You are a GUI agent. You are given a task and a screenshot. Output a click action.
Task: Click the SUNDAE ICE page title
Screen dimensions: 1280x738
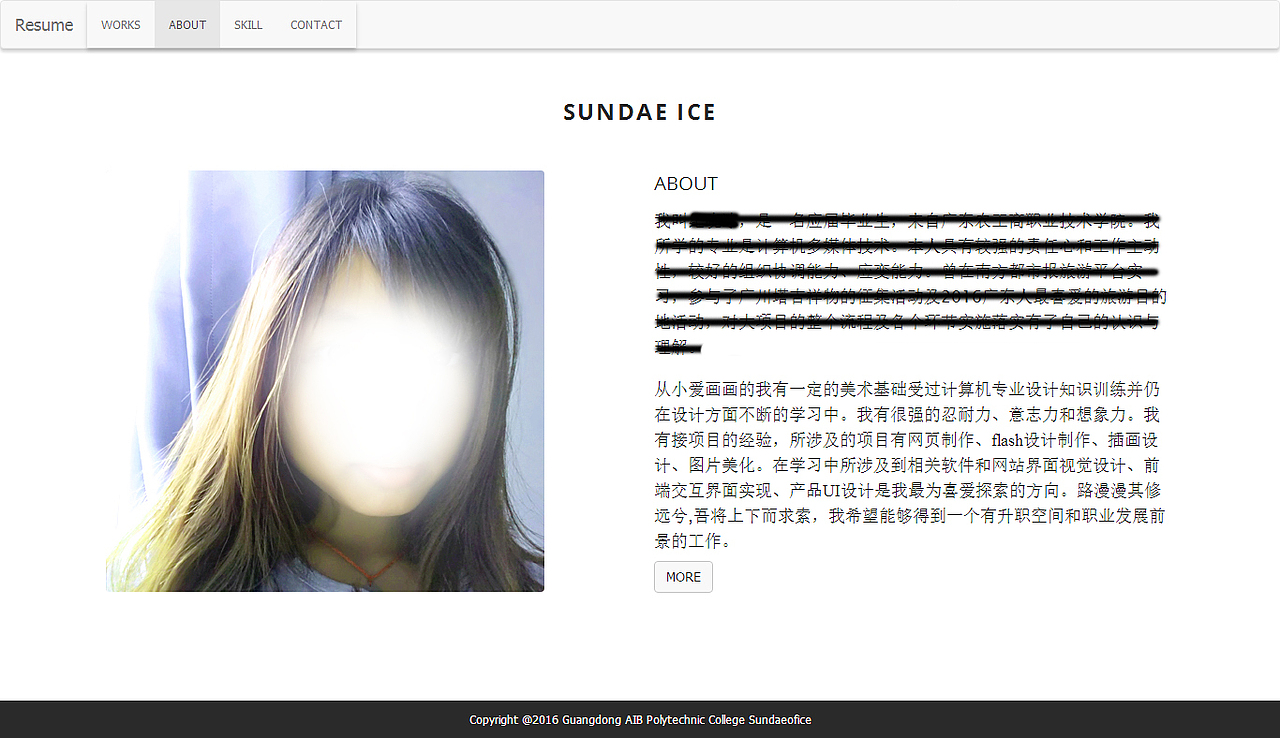640,112
